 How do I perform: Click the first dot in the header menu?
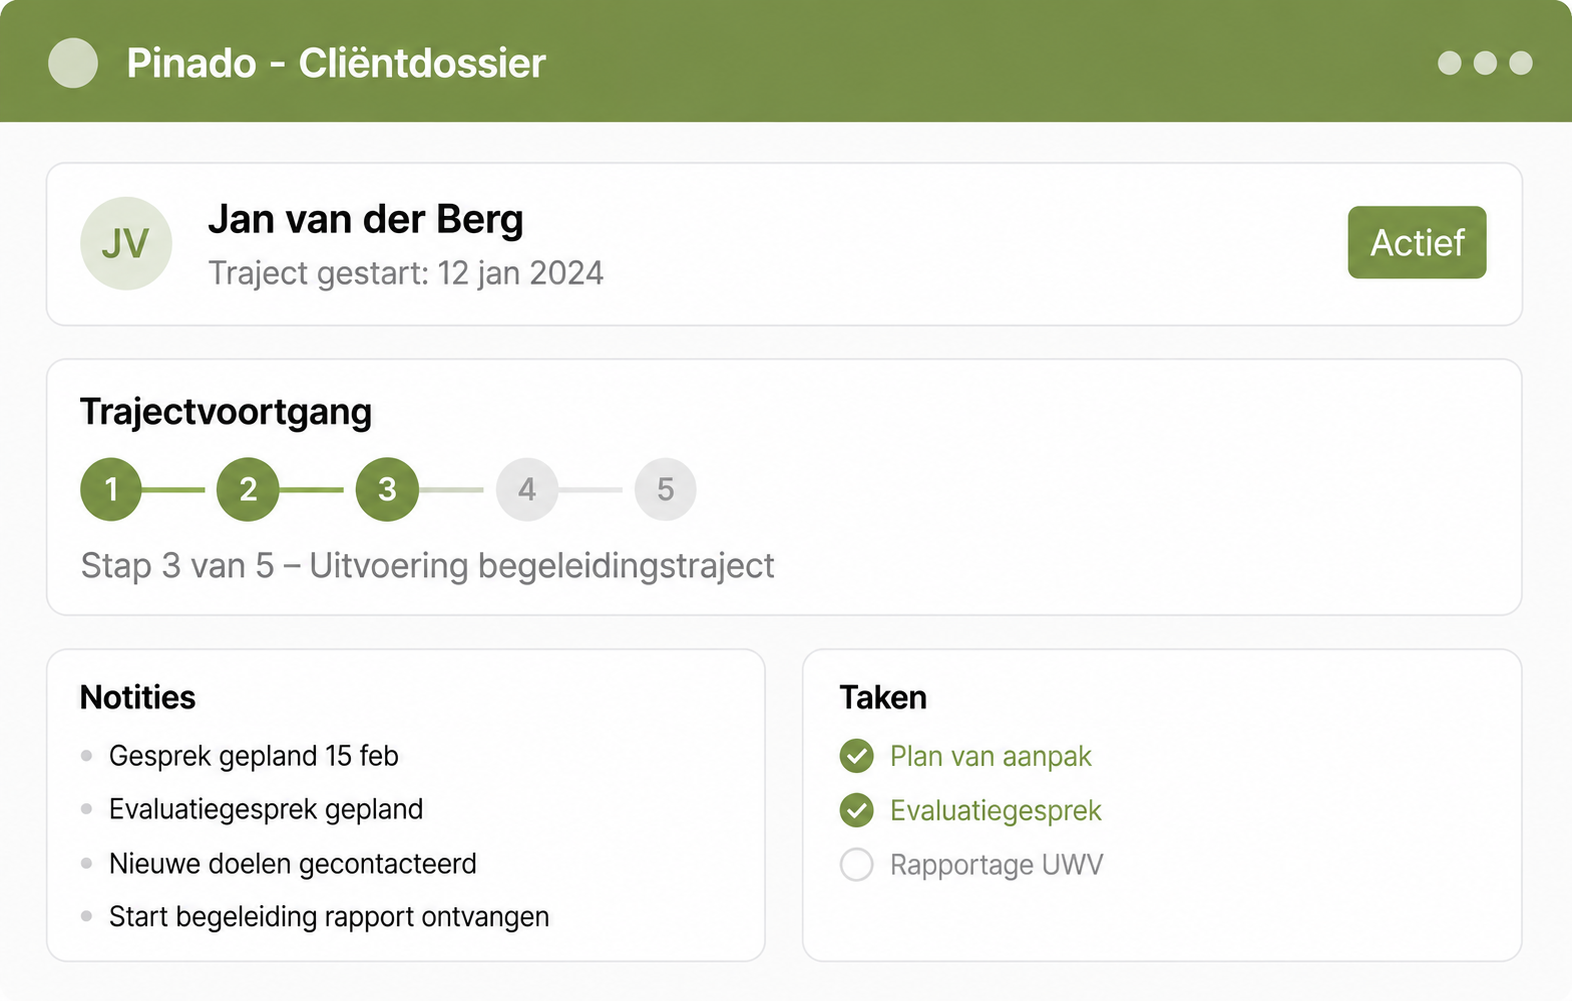tap(1449, 63)
